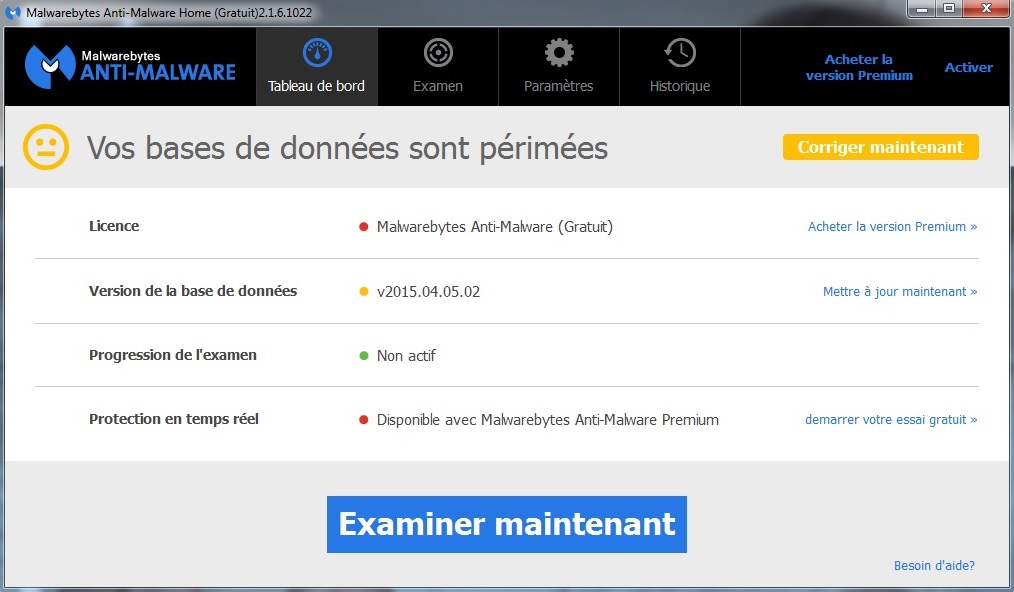Click the window title bar text
Screen dimensions: 1014x592
[x=169, y=13]
